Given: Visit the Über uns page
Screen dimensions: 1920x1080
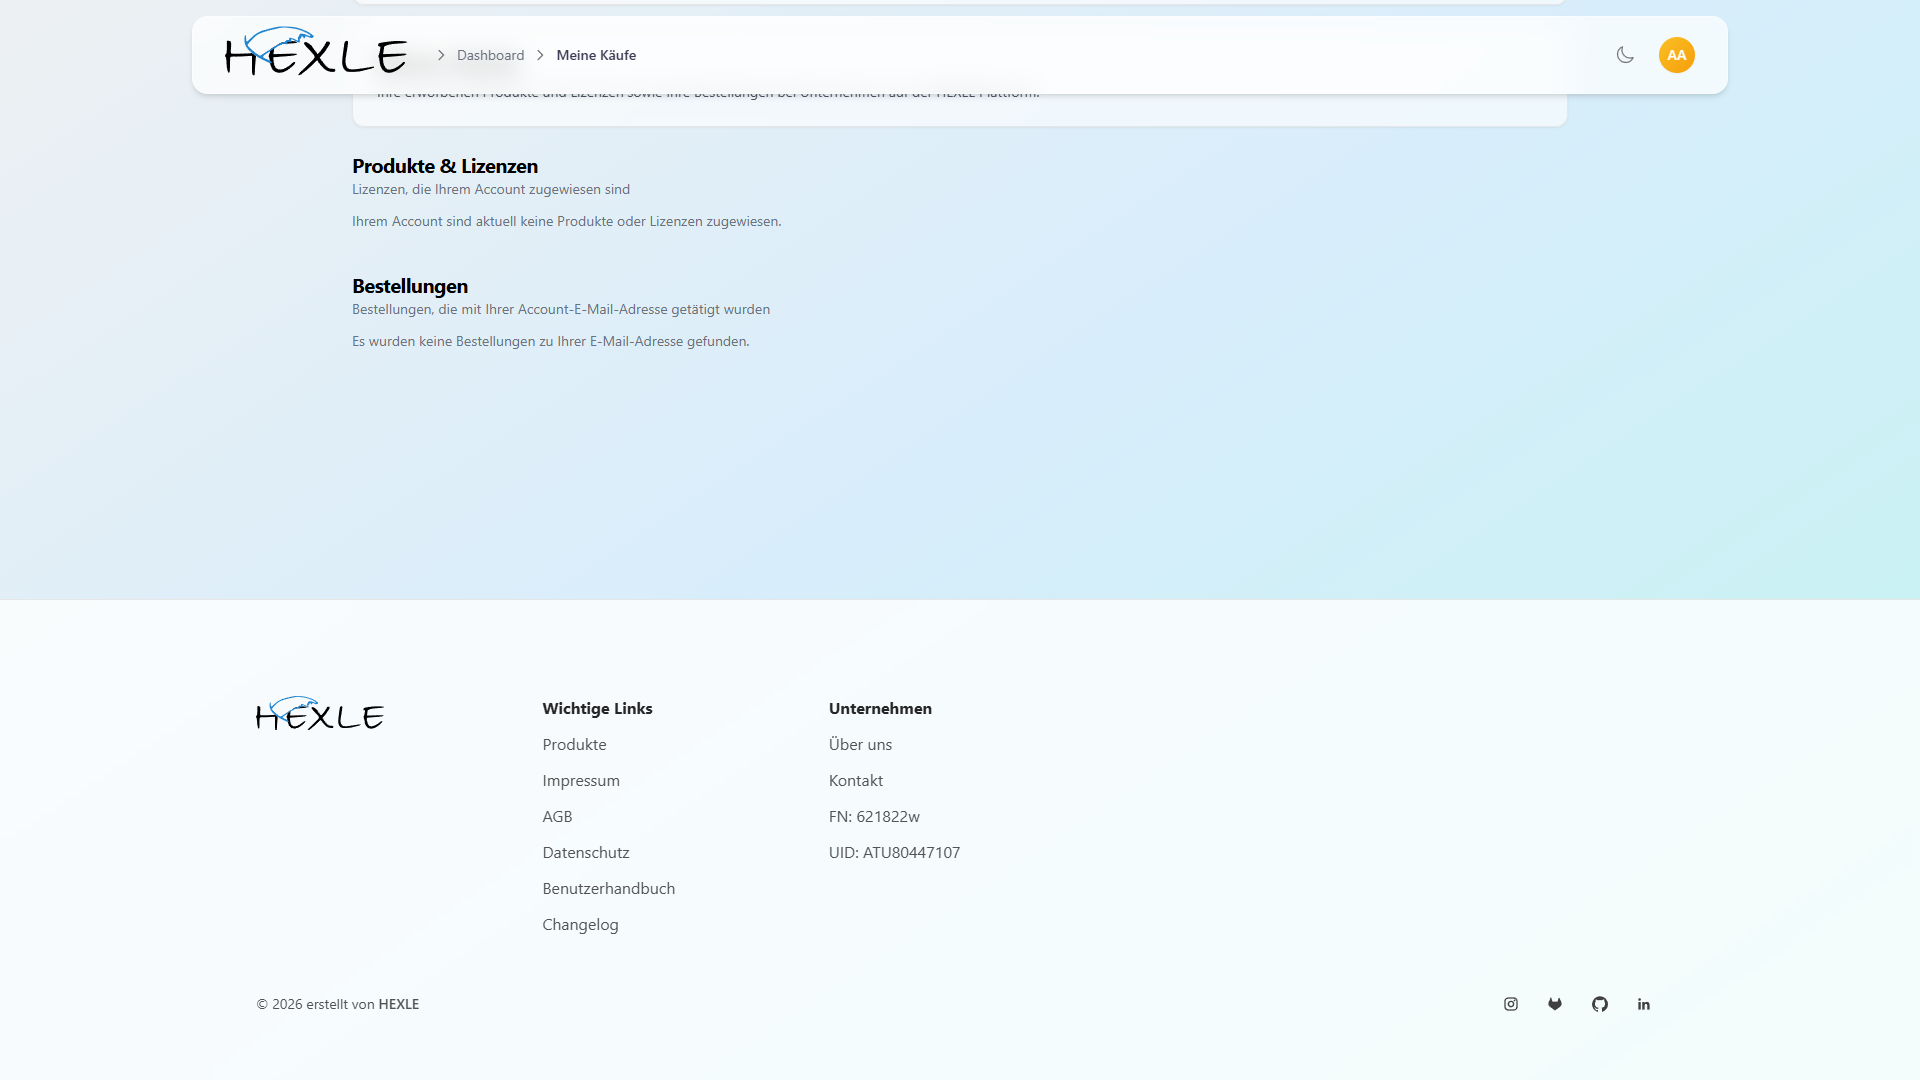Looking at the screenshot, I should (860, 744).
